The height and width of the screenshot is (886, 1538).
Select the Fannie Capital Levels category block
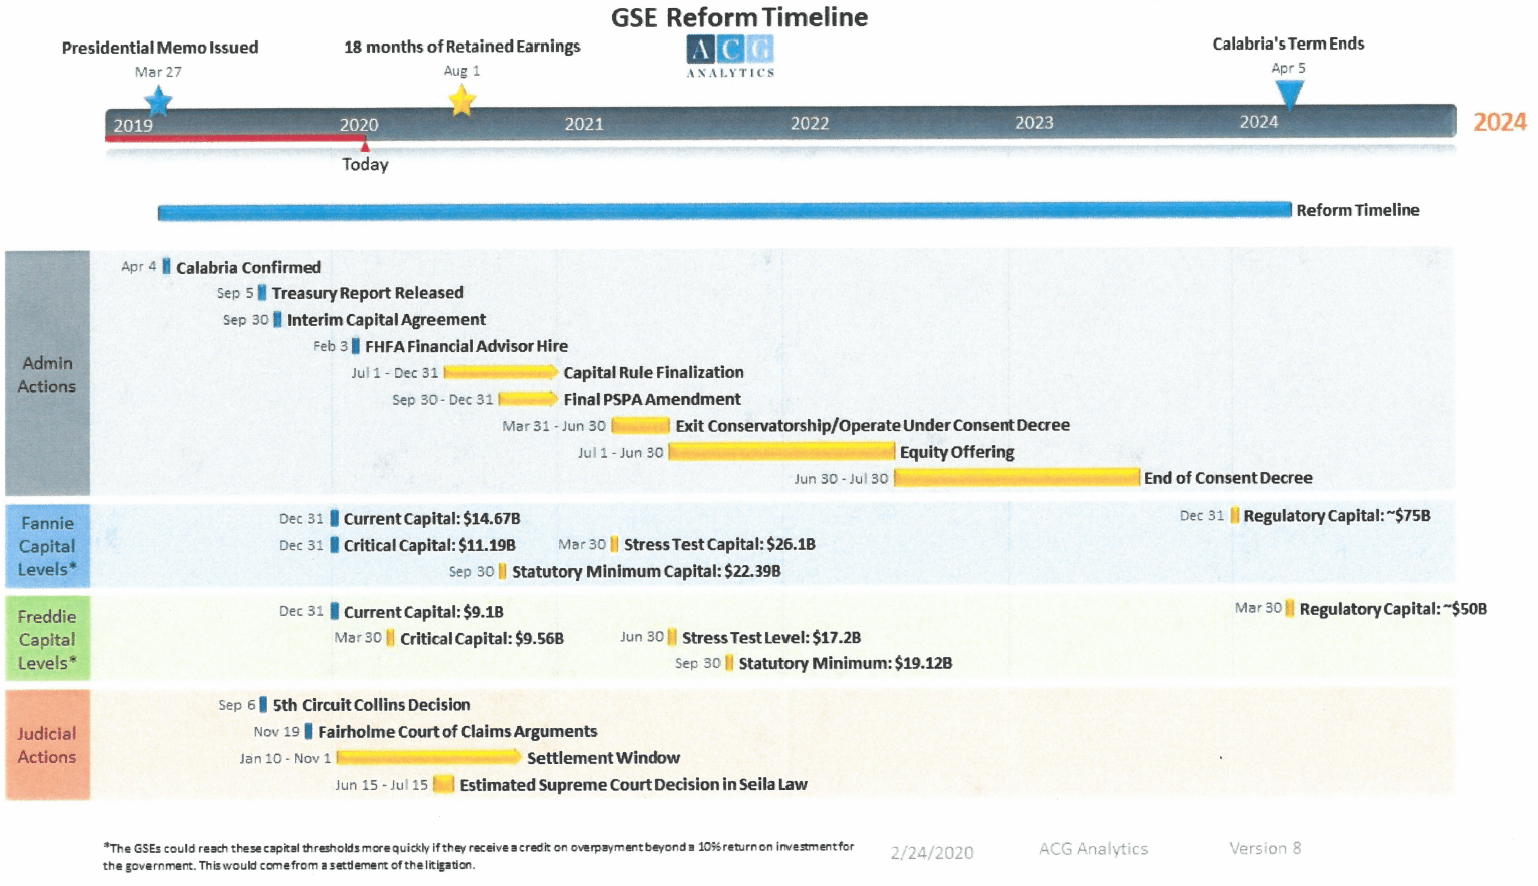[x=47, y=546]
